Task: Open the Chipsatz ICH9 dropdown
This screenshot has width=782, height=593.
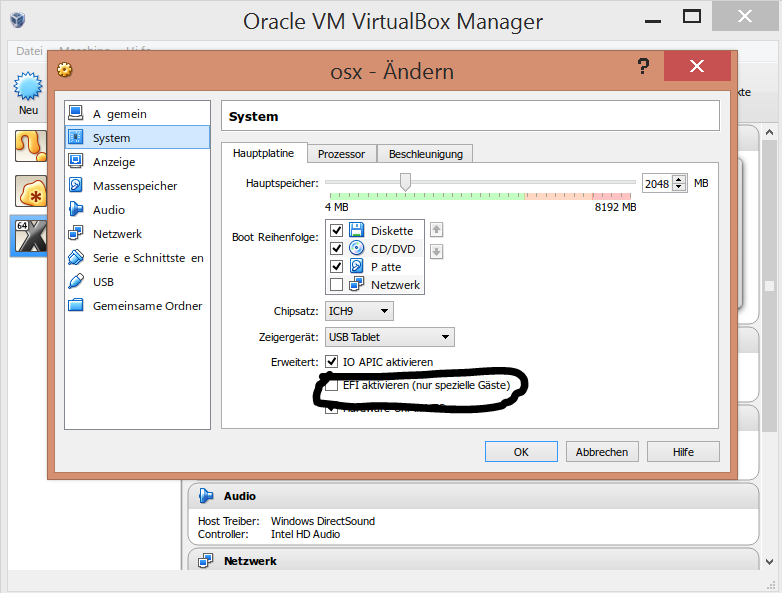Action: 359,311
